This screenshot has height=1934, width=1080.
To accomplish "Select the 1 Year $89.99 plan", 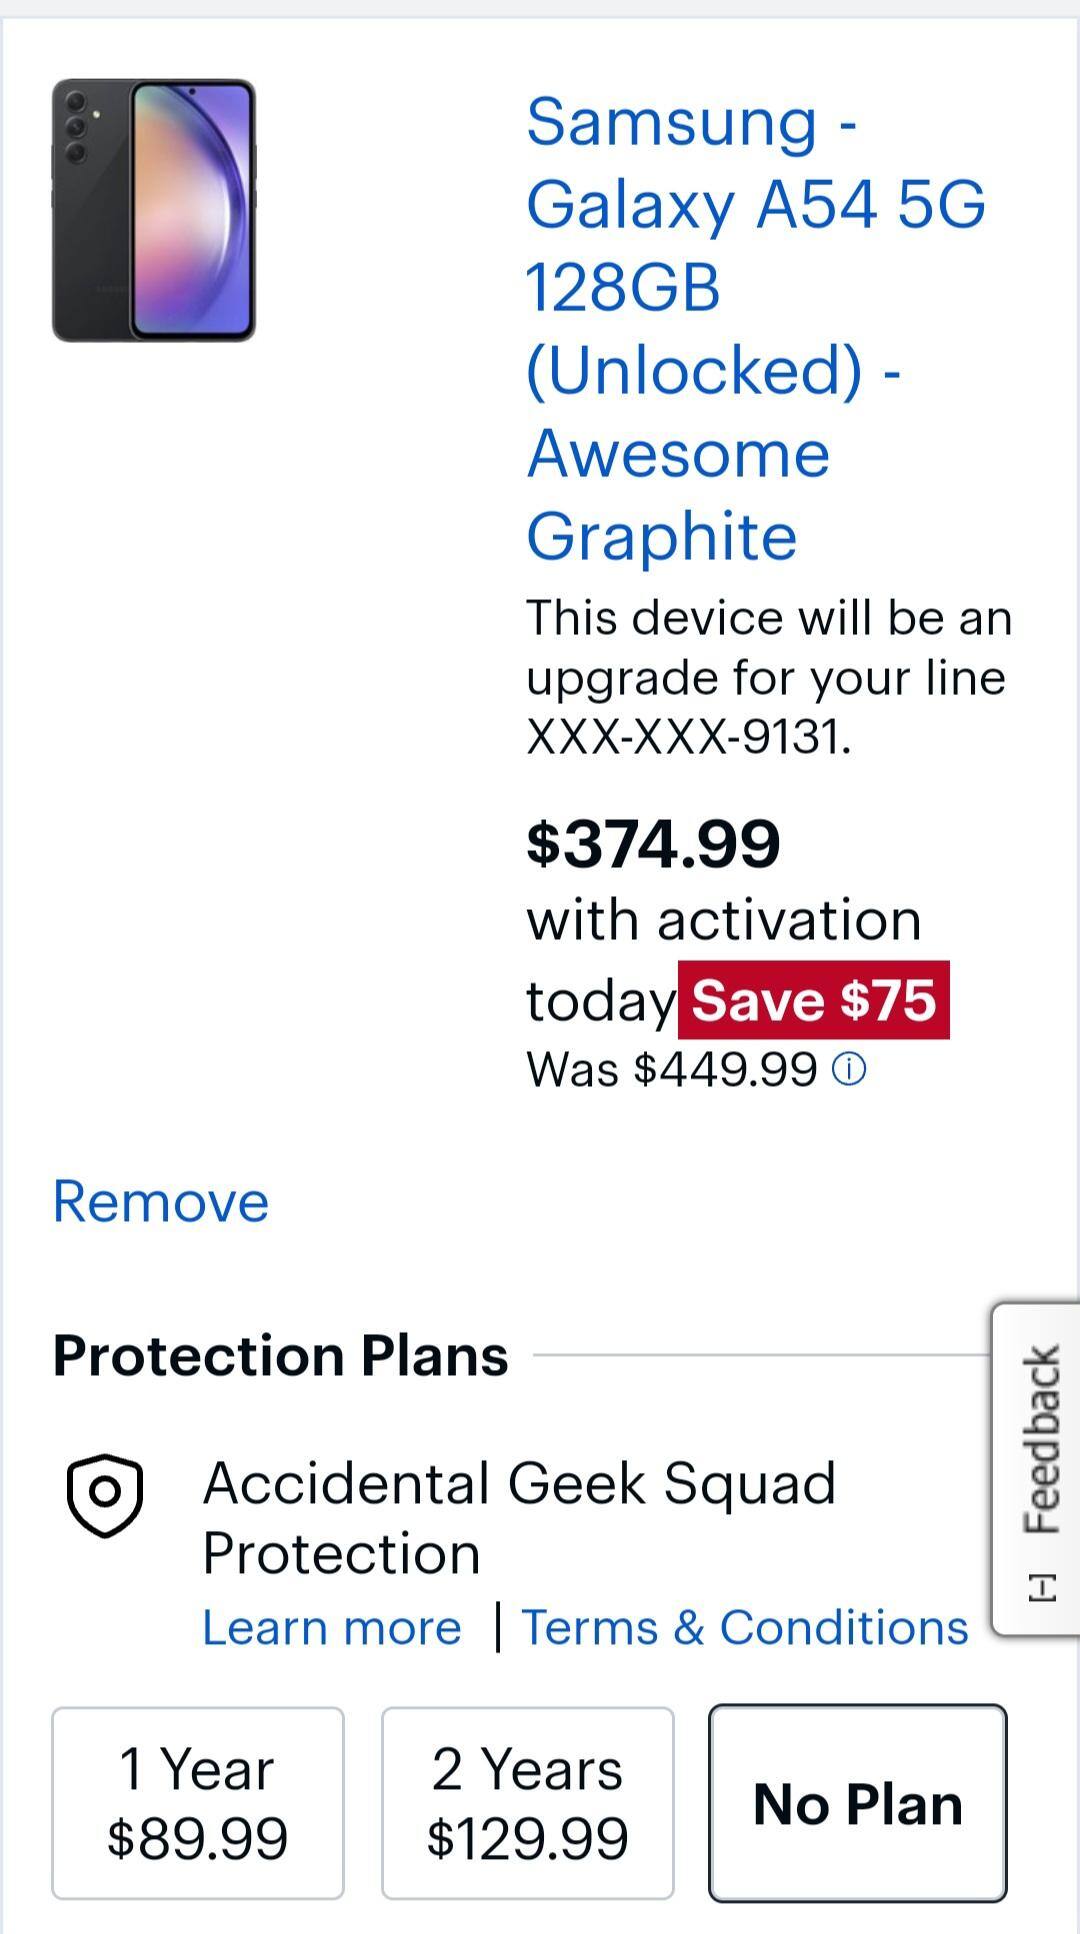I will [198, 1803].
